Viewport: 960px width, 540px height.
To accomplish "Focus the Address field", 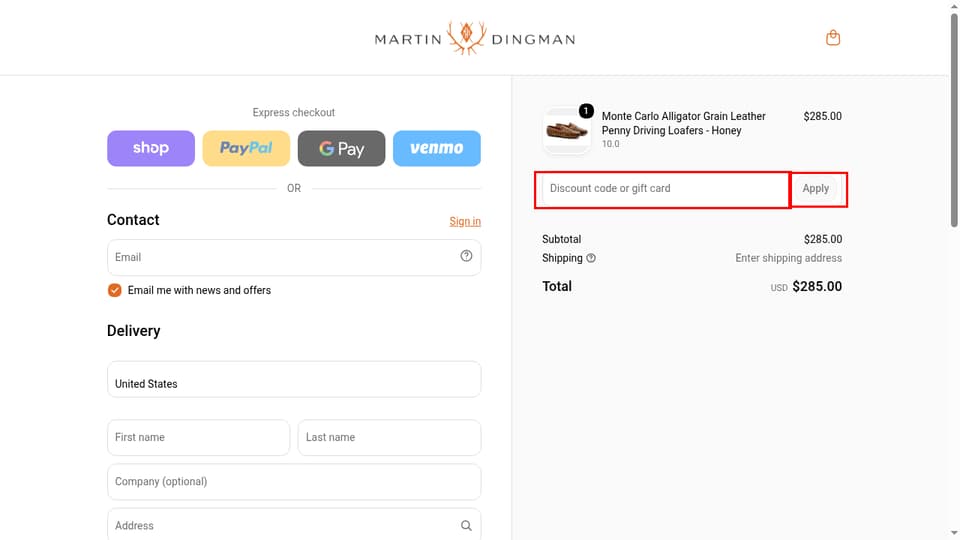I will coord(294,525).
